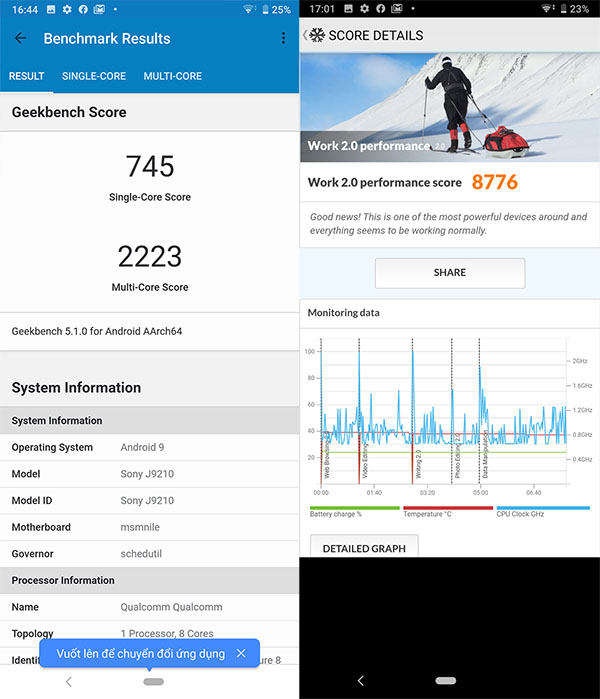This screenshot has width=600, height=699.
Task: Tap the PCMark navigation back chevron
Action: 361,681
